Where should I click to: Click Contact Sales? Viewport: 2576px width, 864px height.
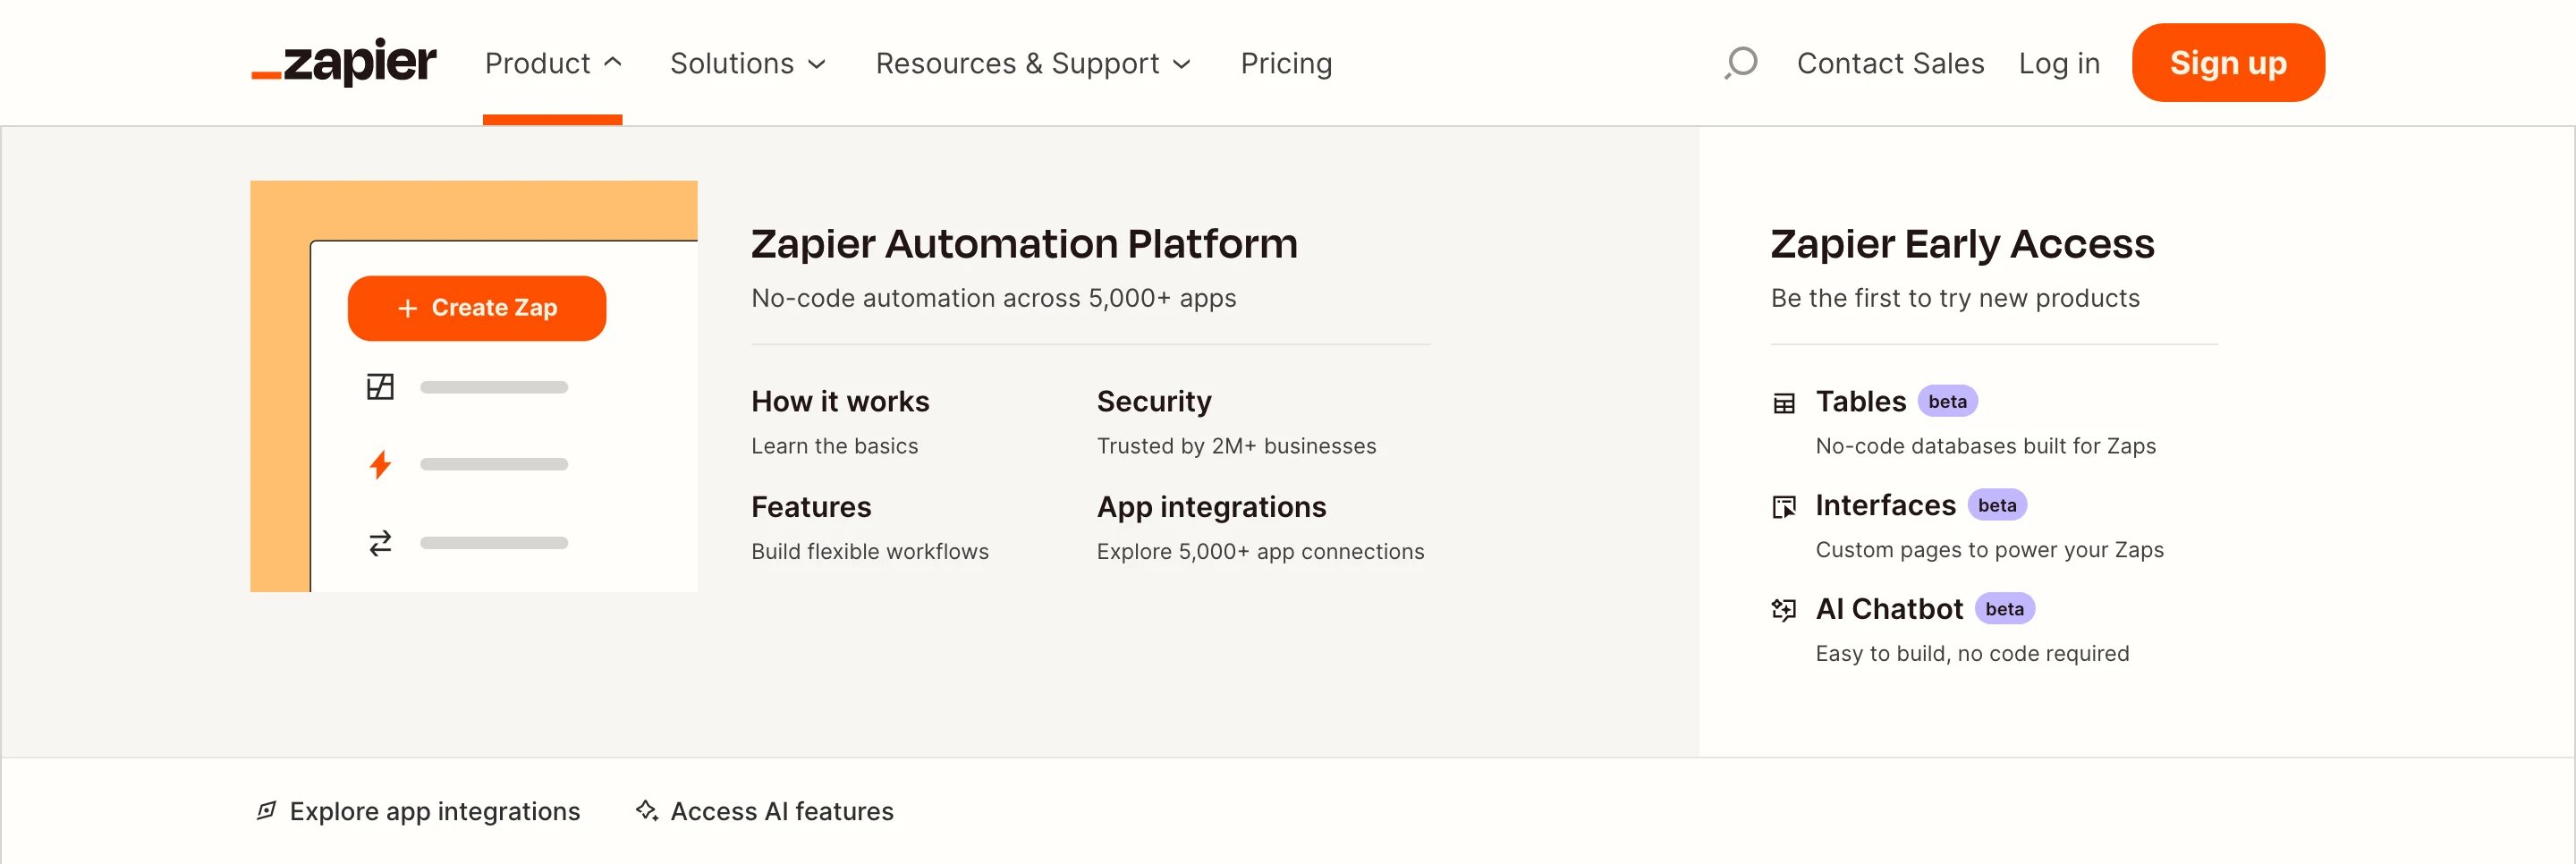(1890, 63)
